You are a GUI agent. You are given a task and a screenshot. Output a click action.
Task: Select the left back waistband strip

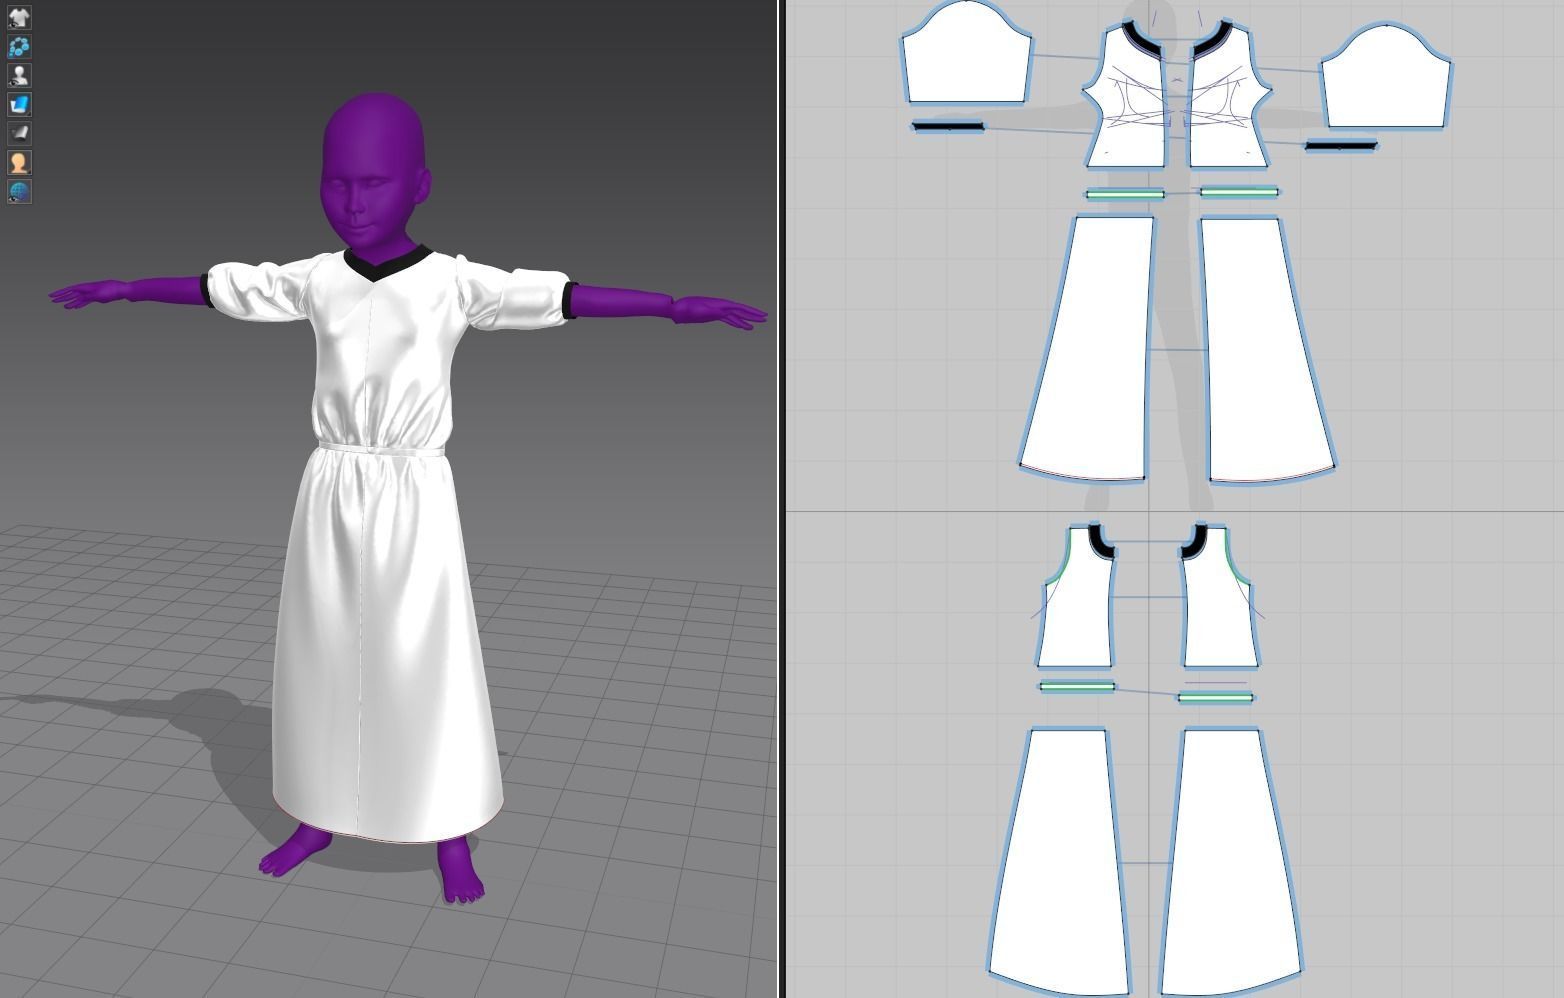point(1077,687)
